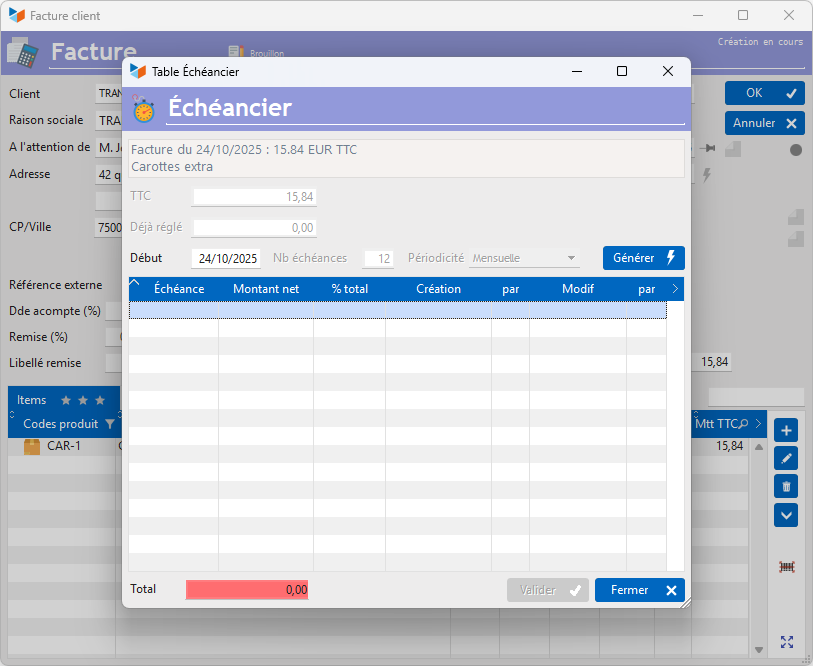The image size is (813, 666).
Task: Open the Périodicité dropdown
Action: point(525,258)
